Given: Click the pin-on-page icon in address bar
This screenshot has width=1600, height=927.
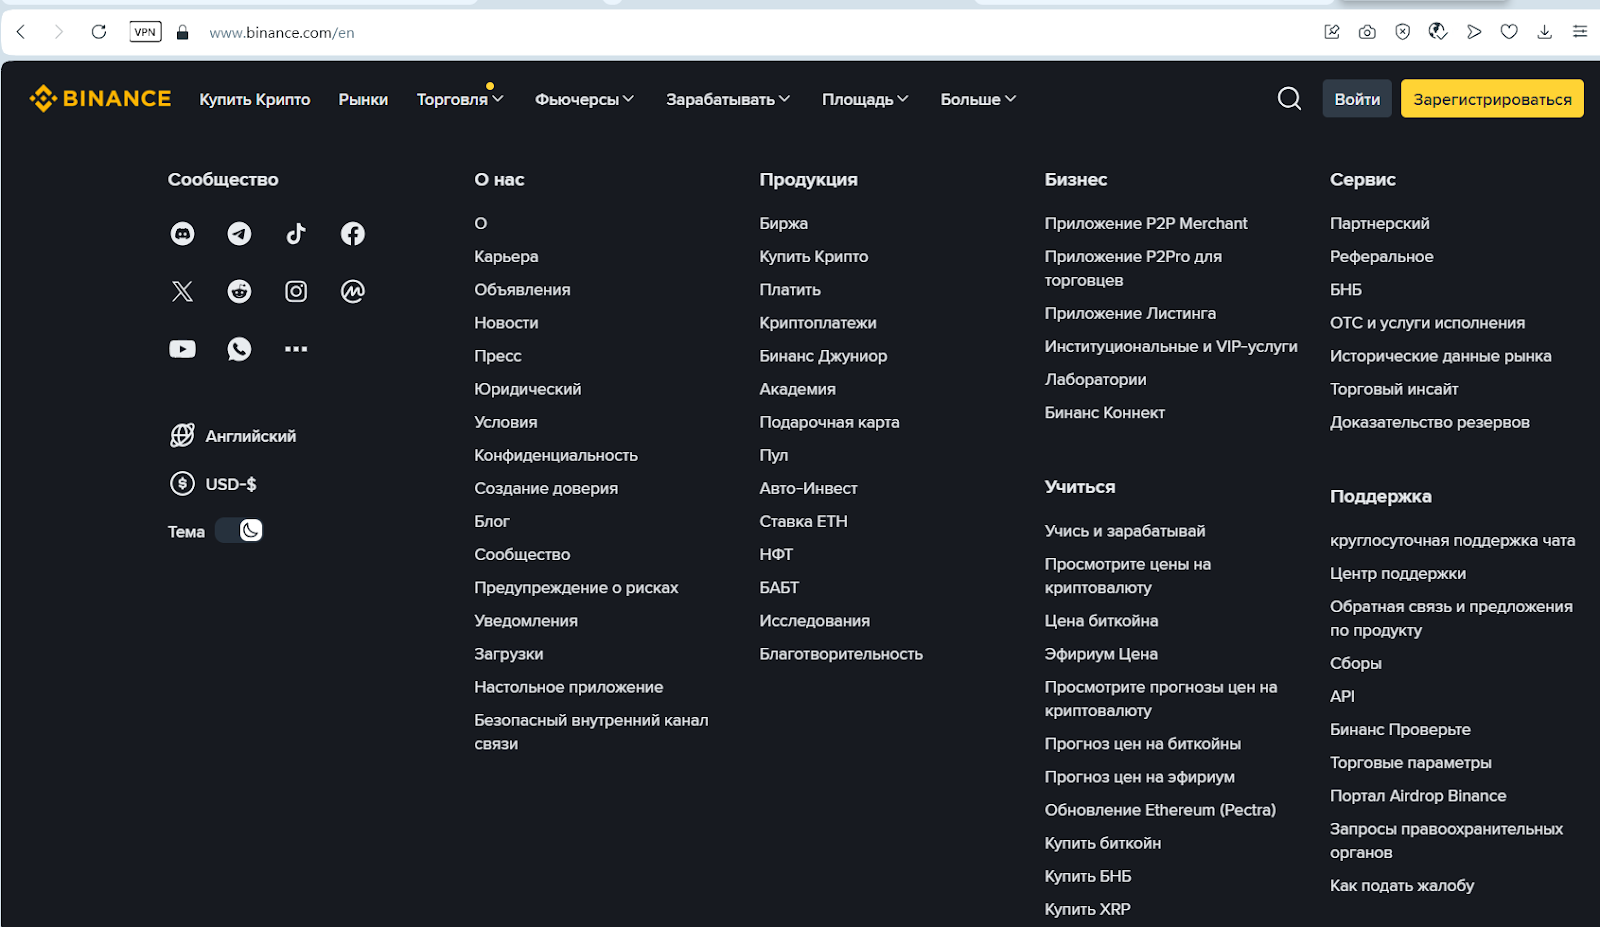Looking at the screenshot, I should click(1332, 32).
